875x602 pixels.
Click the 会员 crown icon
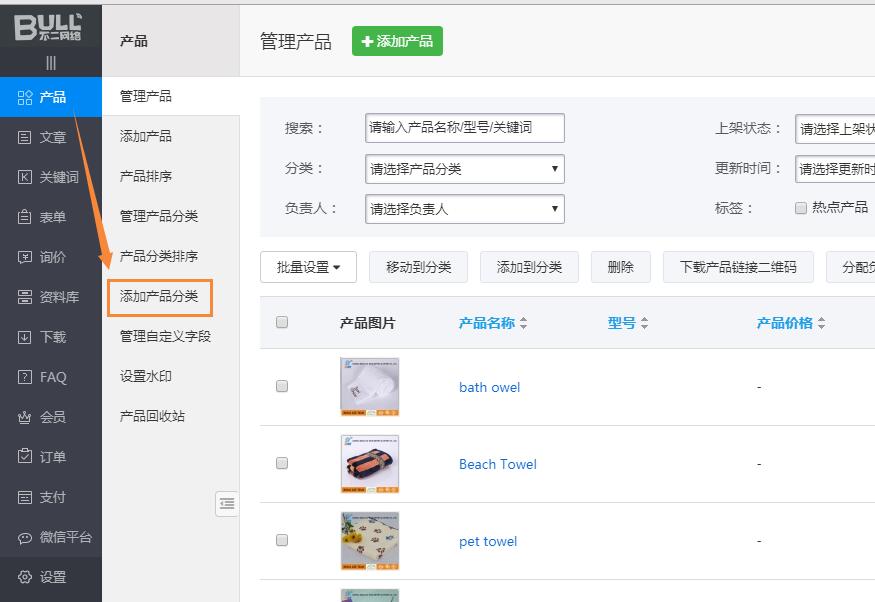click(x=25, y=417)
